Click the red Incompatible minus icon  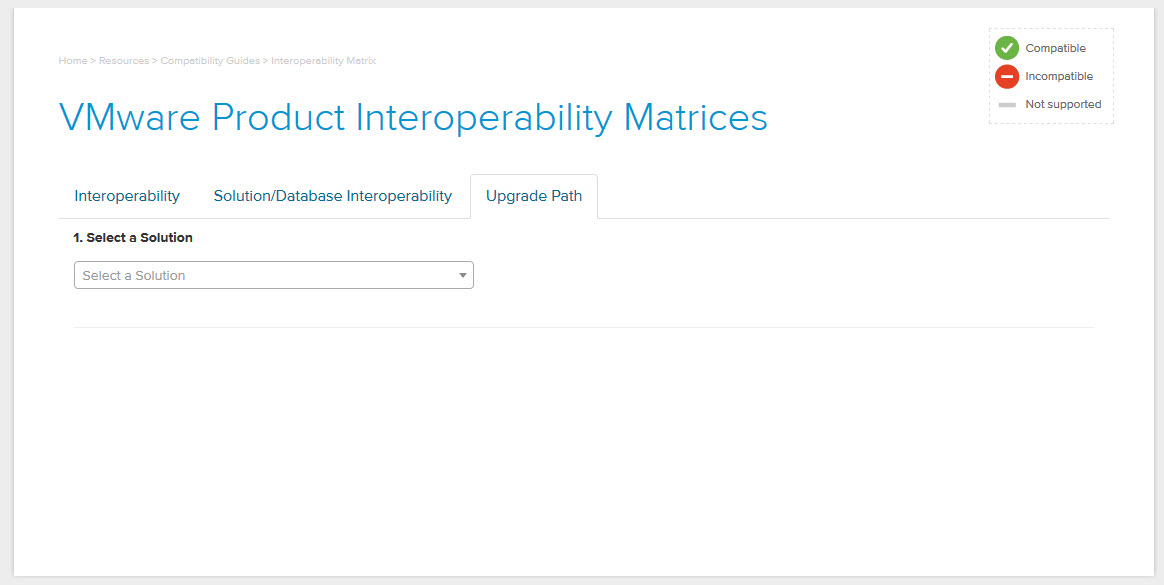click(1007, 76)
